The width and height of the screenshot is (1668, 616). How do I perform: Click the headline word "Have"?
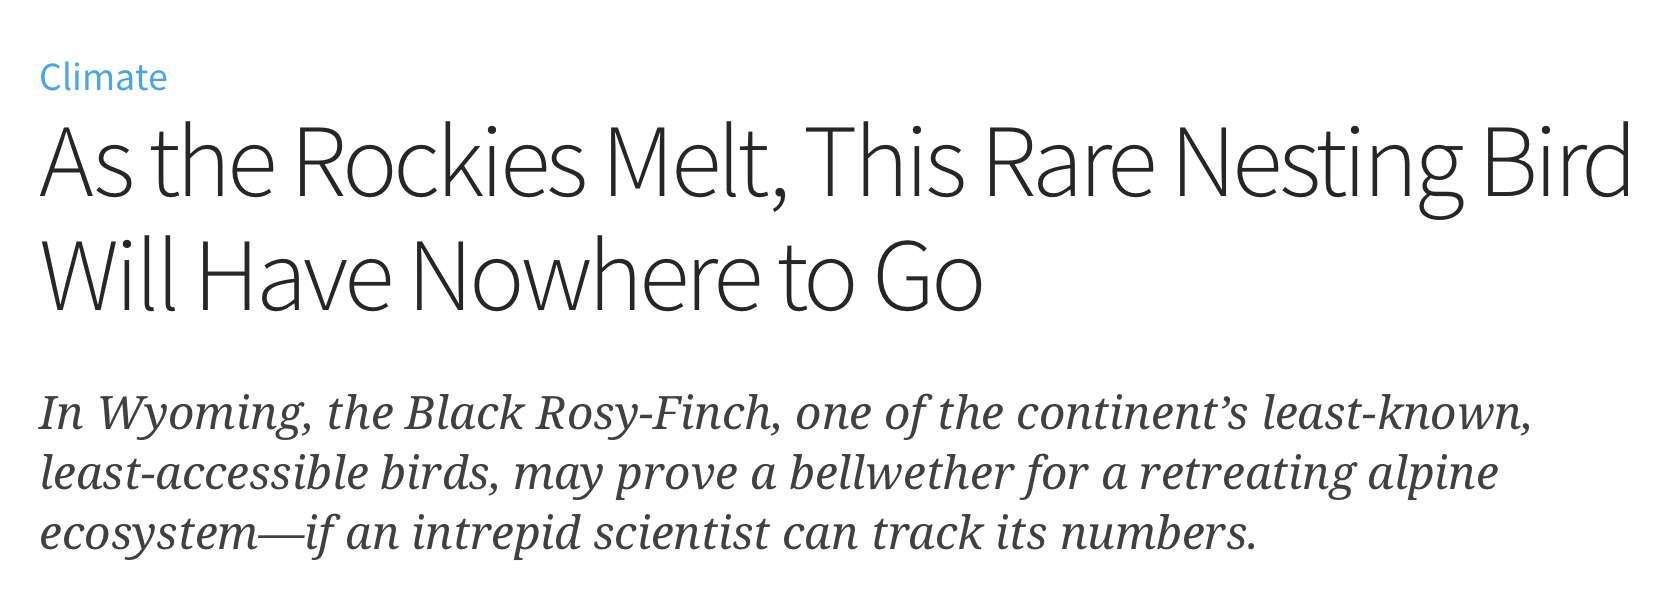click(x=294, y=276)
